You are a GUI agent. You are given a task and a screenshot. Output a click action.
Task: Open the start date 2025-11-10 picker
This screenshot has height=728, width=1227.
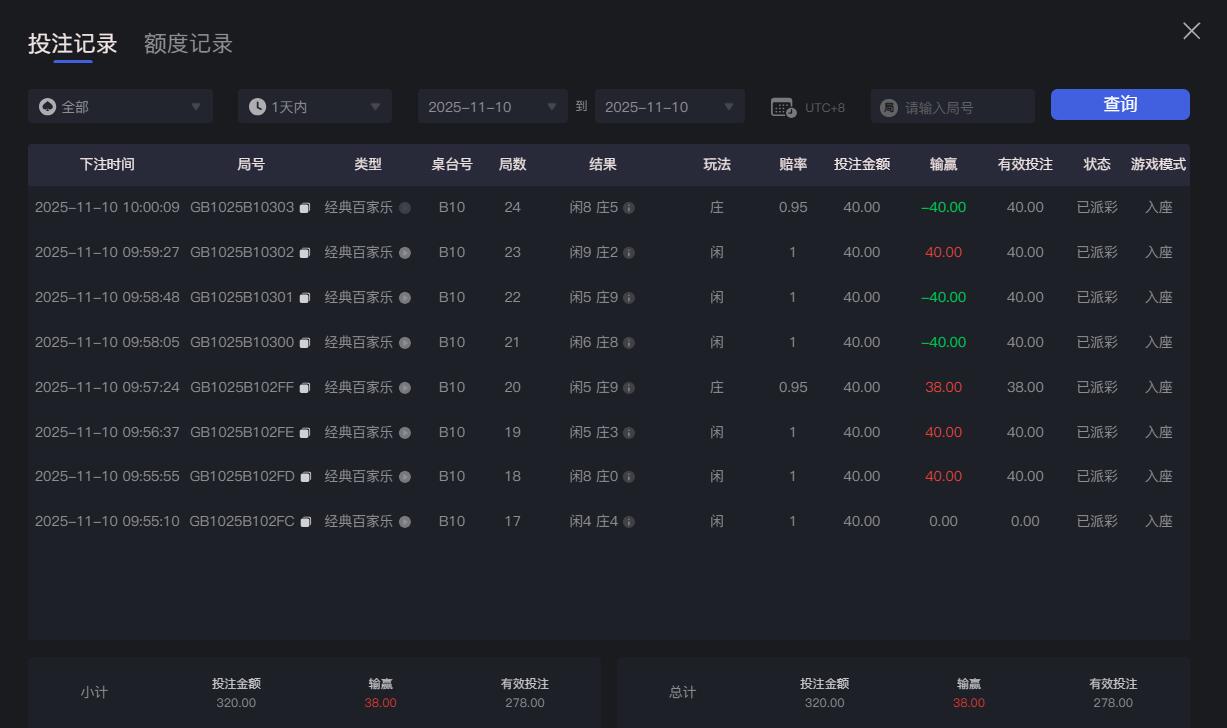click(x=492, y=105)
